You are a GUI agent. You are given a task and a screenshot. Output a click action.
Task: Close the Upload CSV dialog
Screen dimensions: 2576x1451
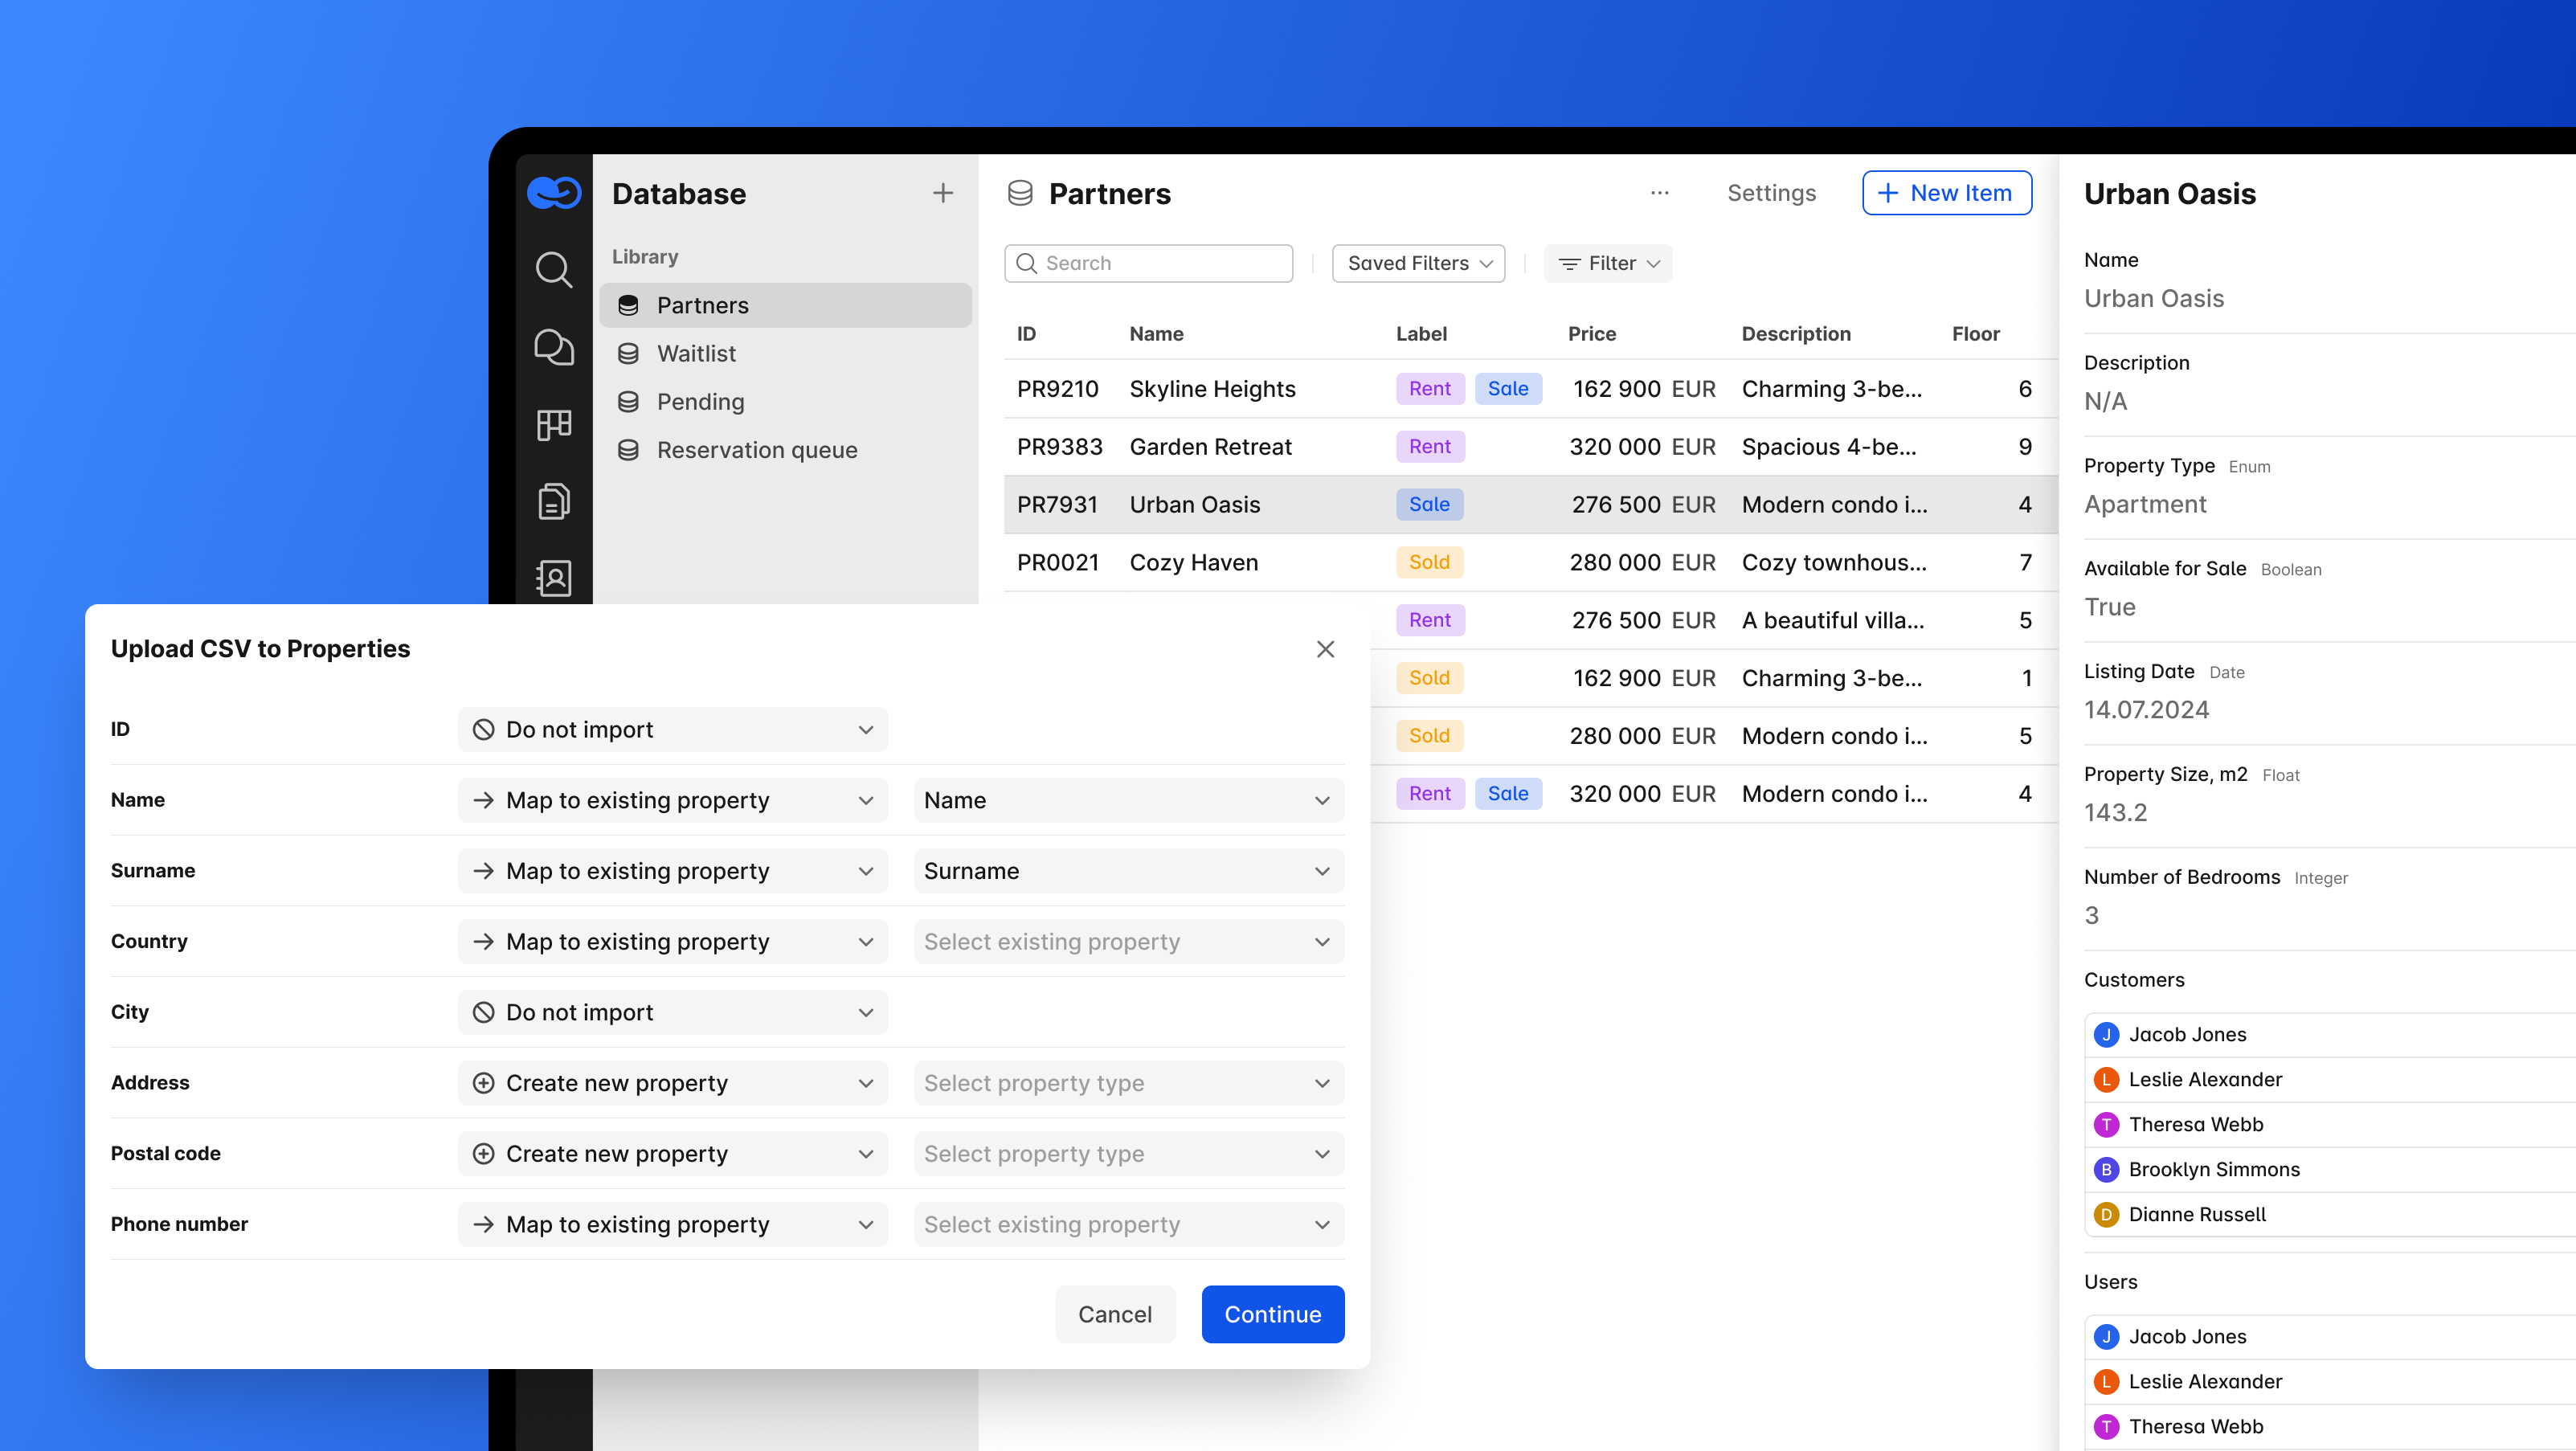click(1325, 648)
